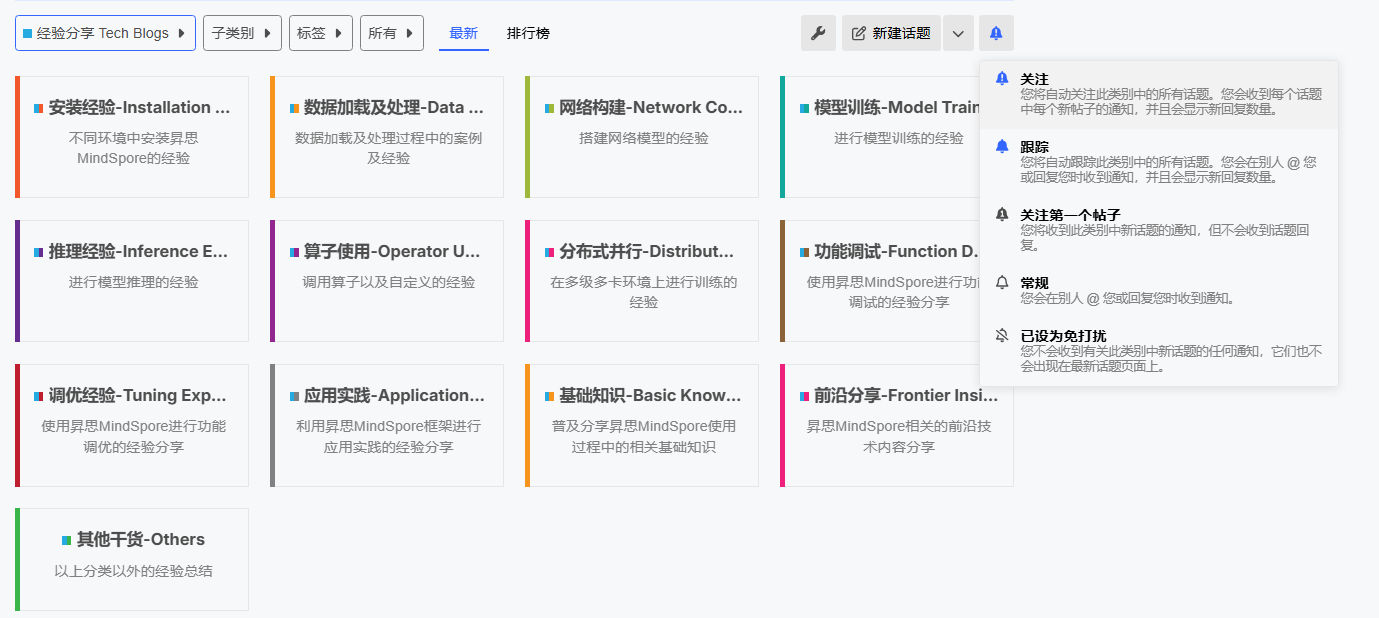Viewport: 1379px width, 618px height.
Task: Click the 新建话题 button
Action: pyautogui.click(x=891, y=33)
